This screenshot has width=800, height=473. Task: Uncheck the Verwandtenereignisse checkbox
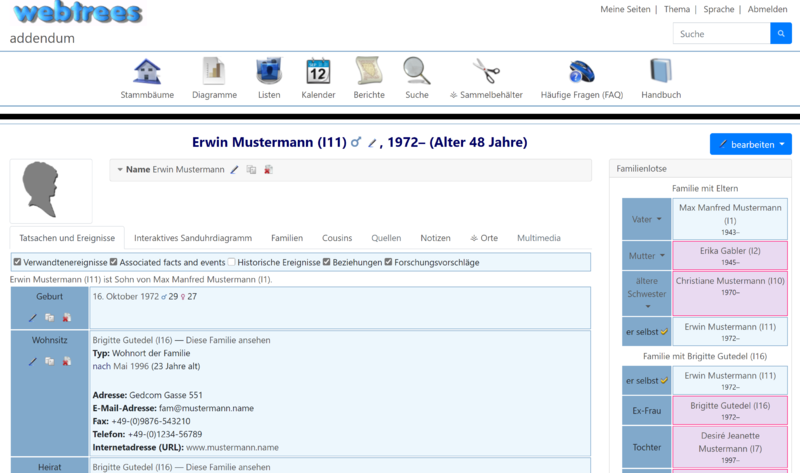17,263
